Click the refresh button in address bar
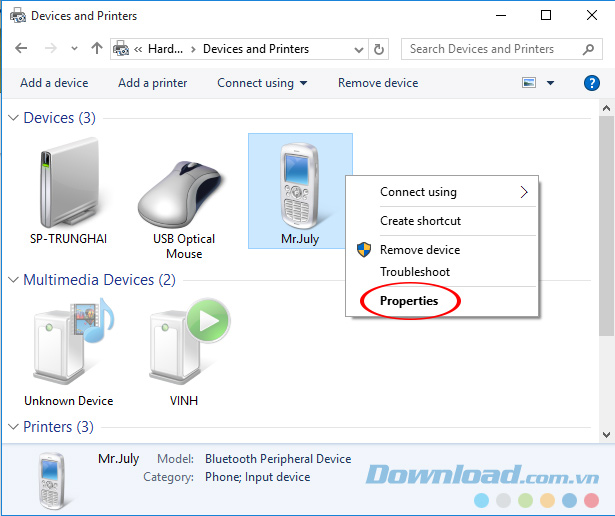Image resolution: width=615 pixels, height=516 pixels. tap(378, 49)
